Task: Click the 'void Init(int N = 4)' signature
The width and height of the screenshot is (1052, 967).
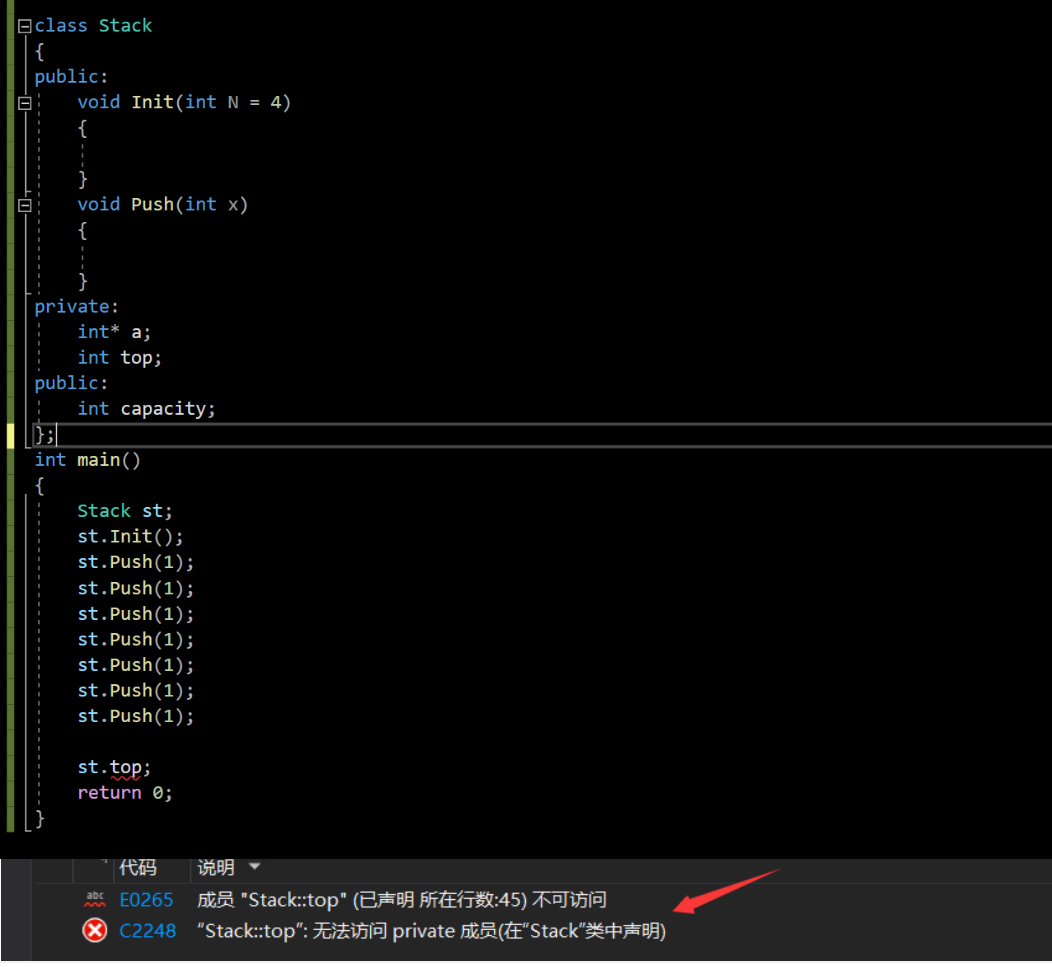Action: [184, 102]
